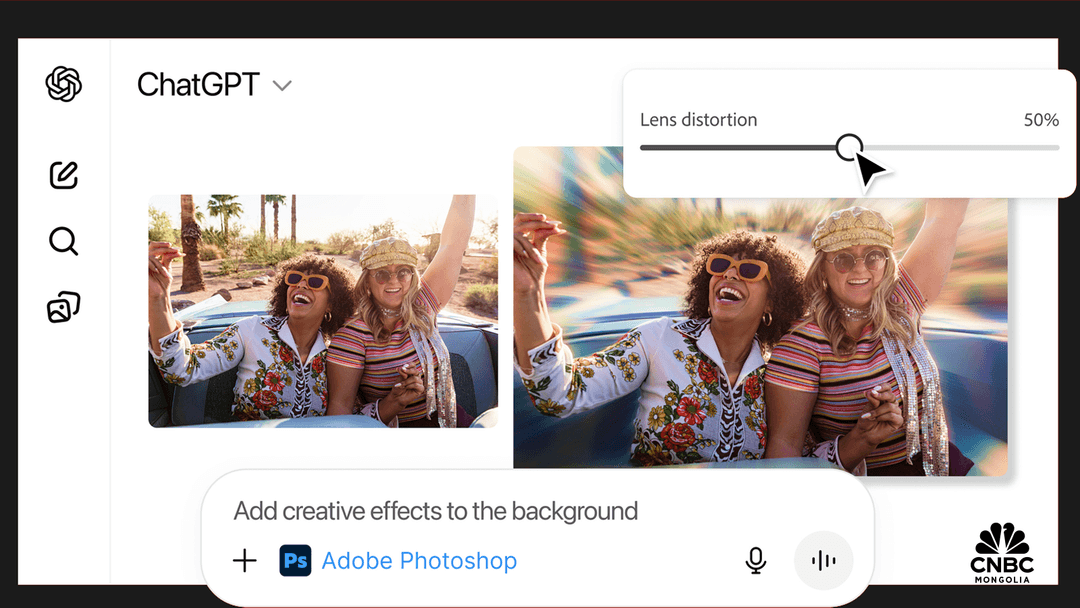Click the plus icon in the prompt bar
The width and height of the screenshot is (1080, 608).
point(245,560)
